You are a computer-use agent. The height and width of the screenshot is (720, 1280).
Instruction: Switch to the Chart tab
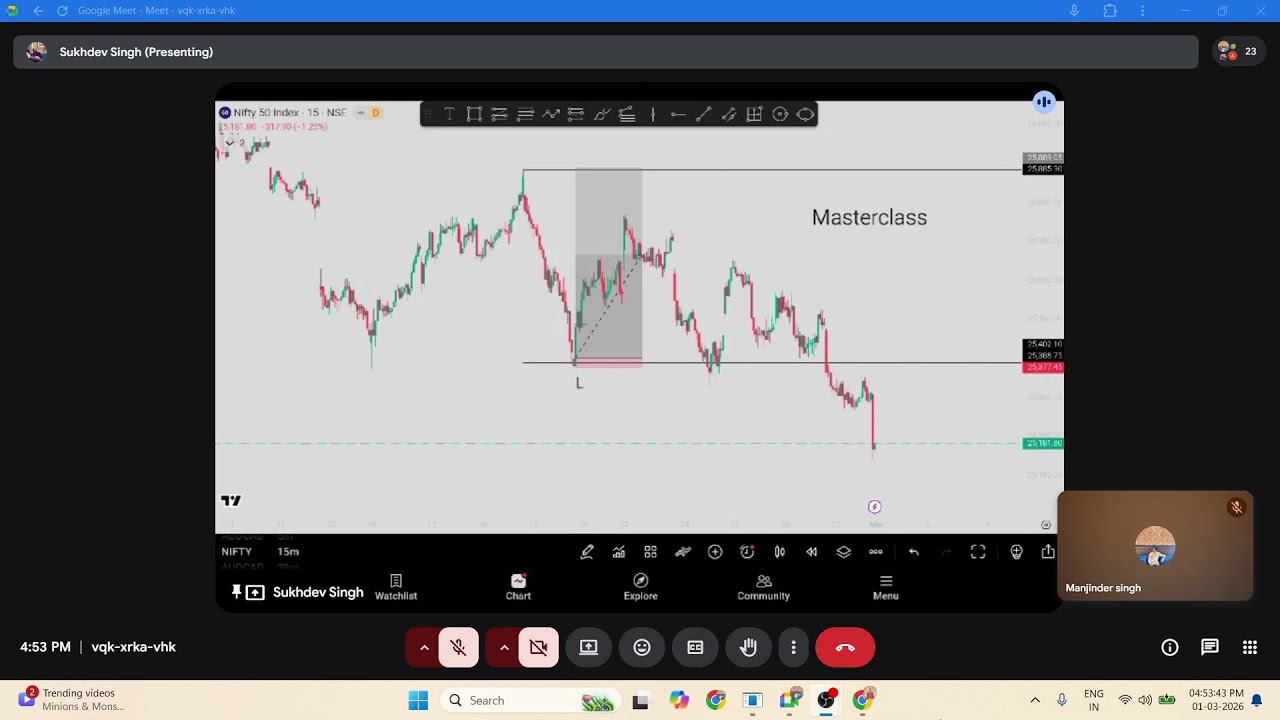[x=518, y=587]
